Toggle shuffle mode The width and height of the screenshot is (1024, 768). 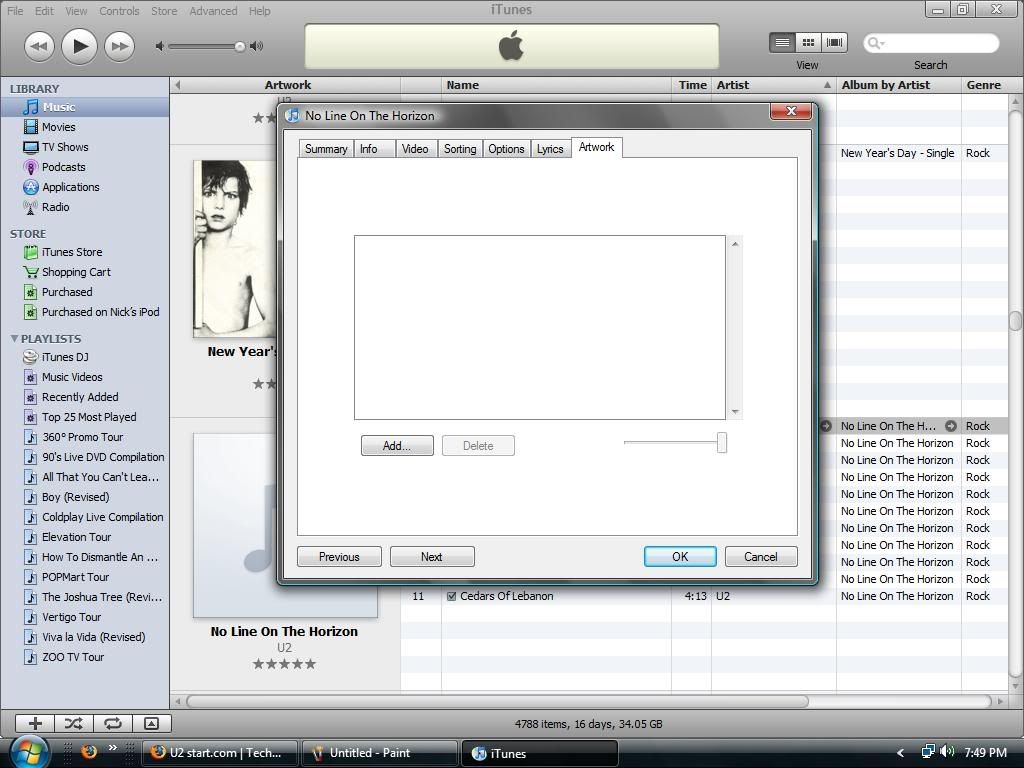click(74, 723)
